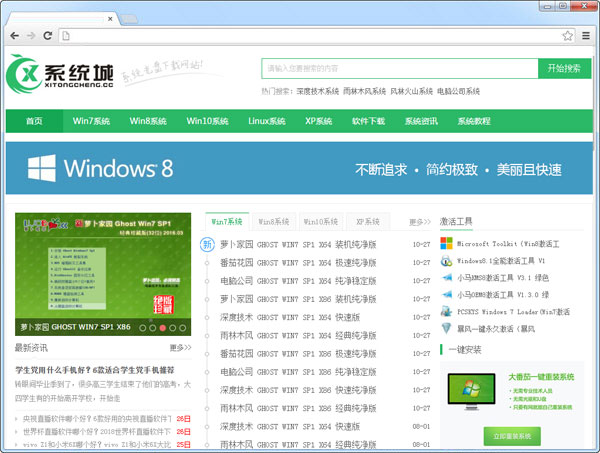Click 小马KMS8激活工具 arrow icon
This screenshot has height=453, width=600.
447,277
